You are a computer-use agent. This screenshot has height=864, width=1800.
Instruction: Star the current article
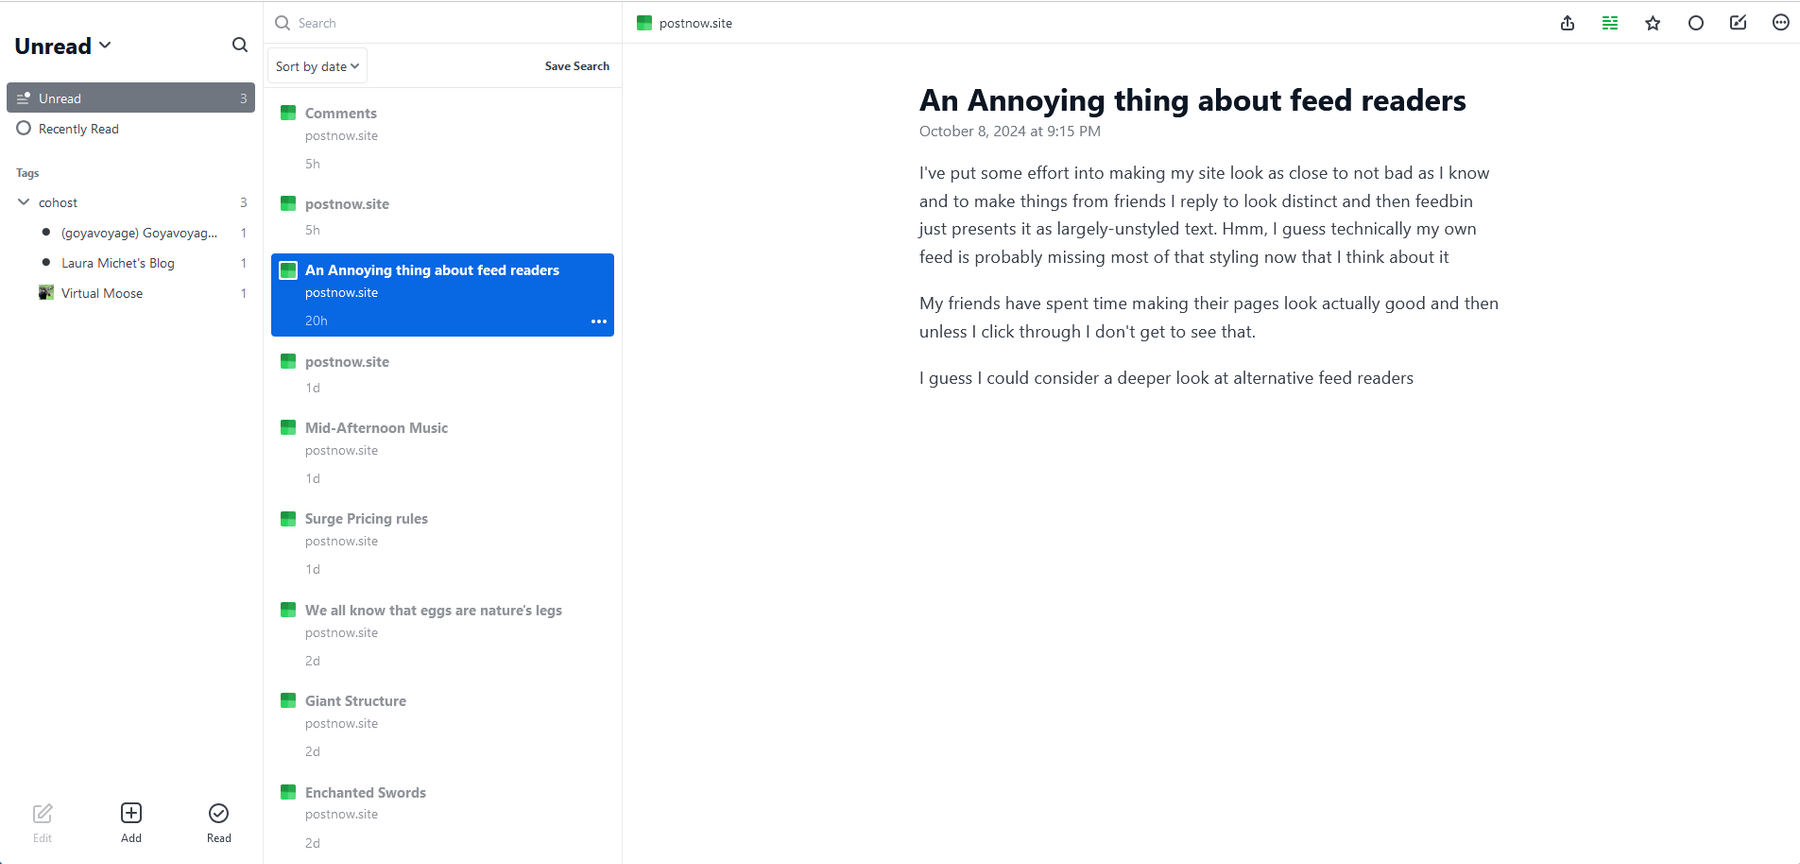click(x=1653, y=23)
